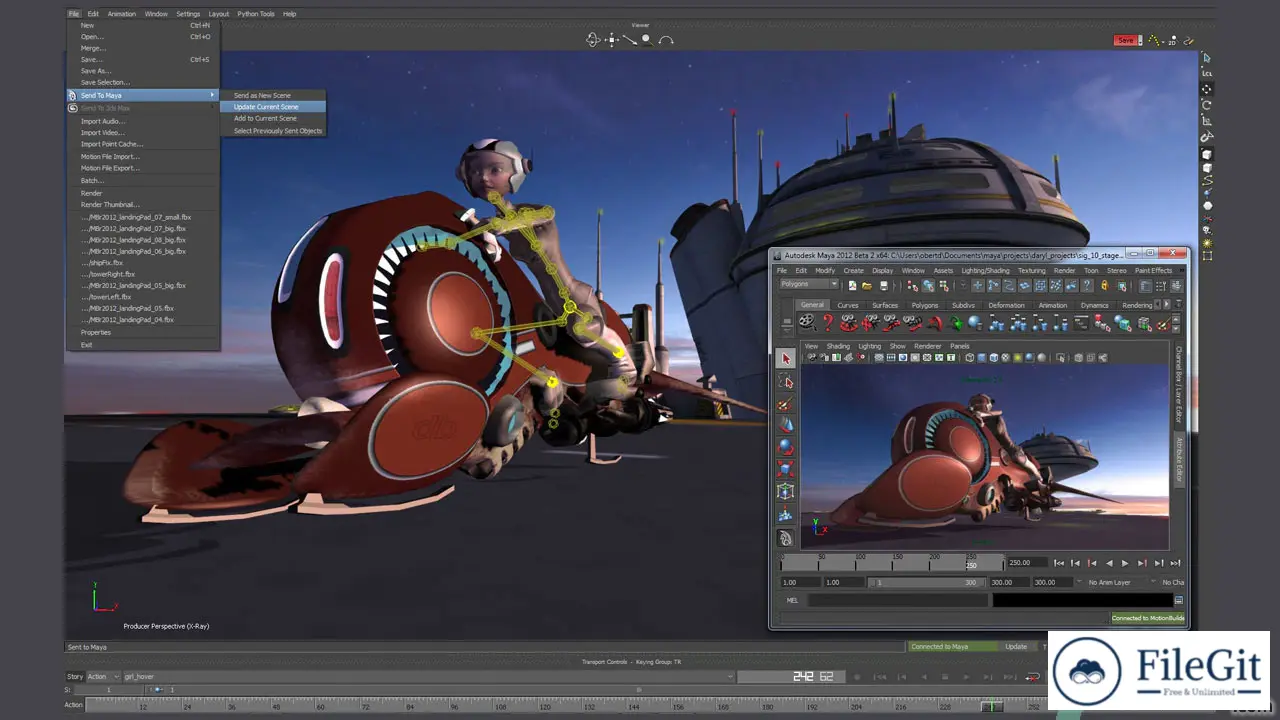Switch to the Dynamics shelf tab
1280x720 pixels.
point(1094,305)
